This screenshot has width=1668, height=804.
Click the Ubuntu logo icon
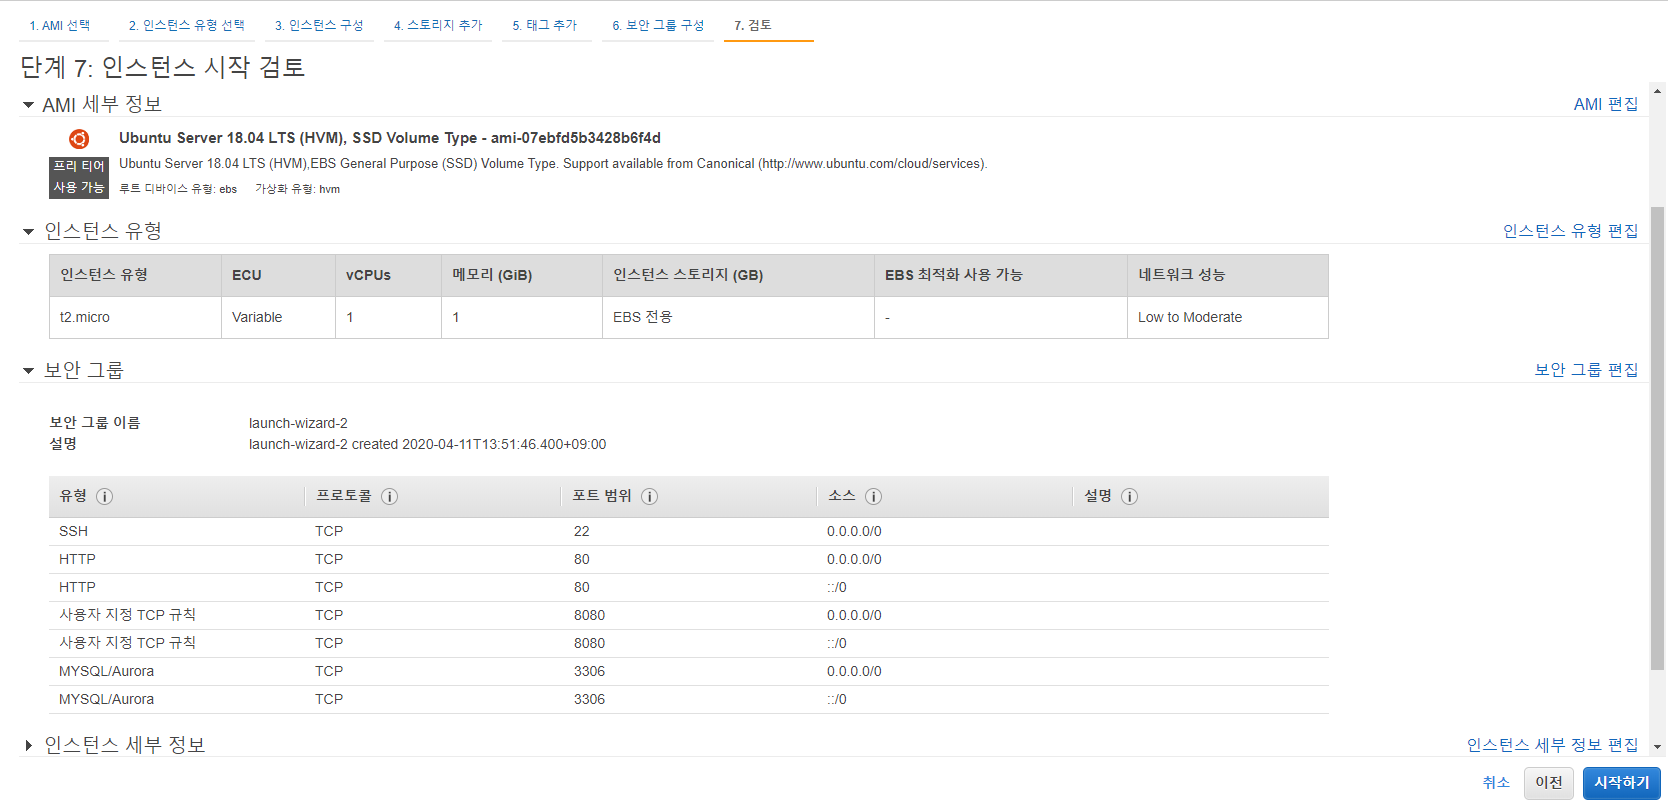point(79,139)
